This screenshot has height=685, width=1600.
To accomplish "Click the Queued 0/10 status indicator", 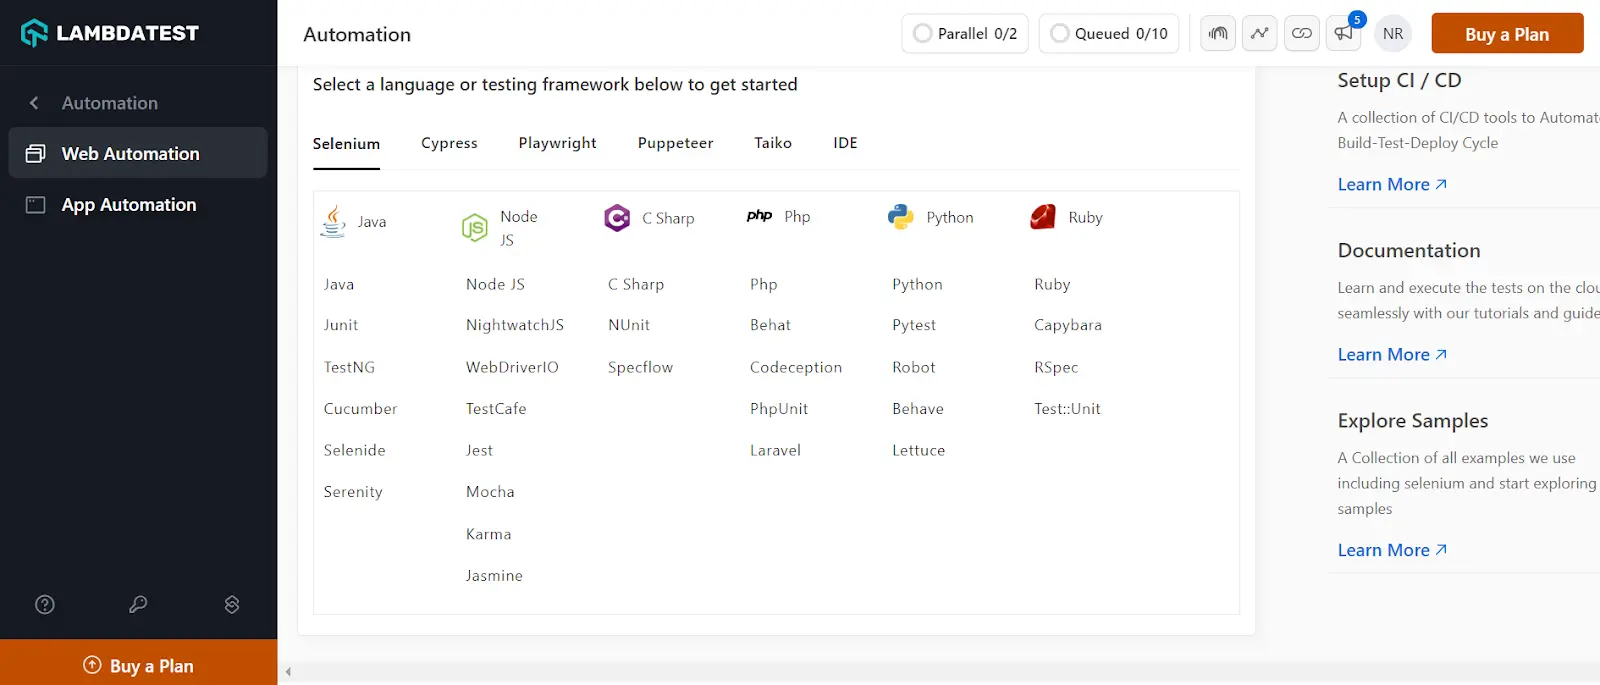I will point(1109,34).
